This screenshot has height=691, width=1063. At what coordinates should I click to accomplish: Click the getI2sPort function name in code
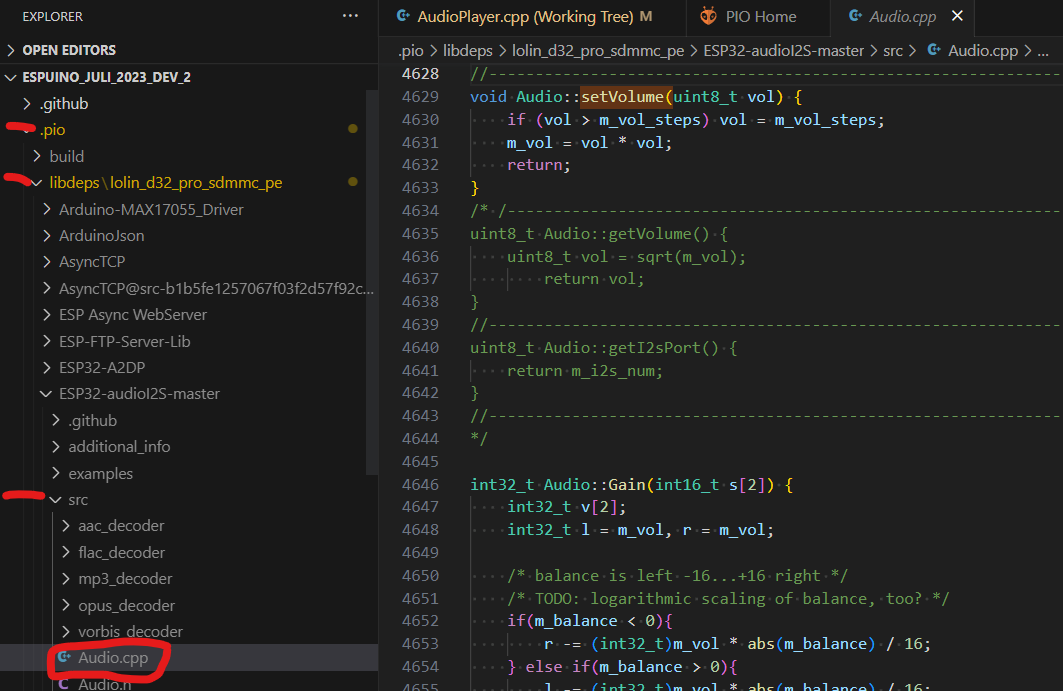click(655, 347)
